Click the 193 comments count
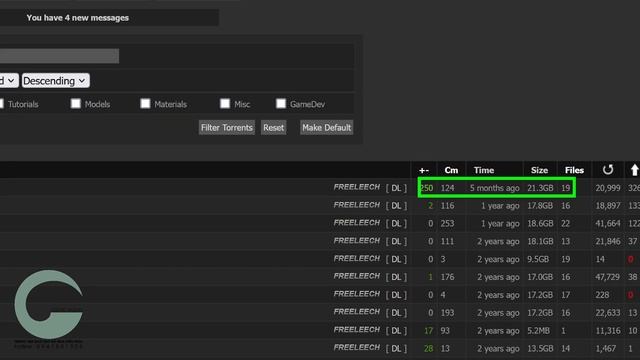This screenshot has height=360, width=640. (447, 313)
